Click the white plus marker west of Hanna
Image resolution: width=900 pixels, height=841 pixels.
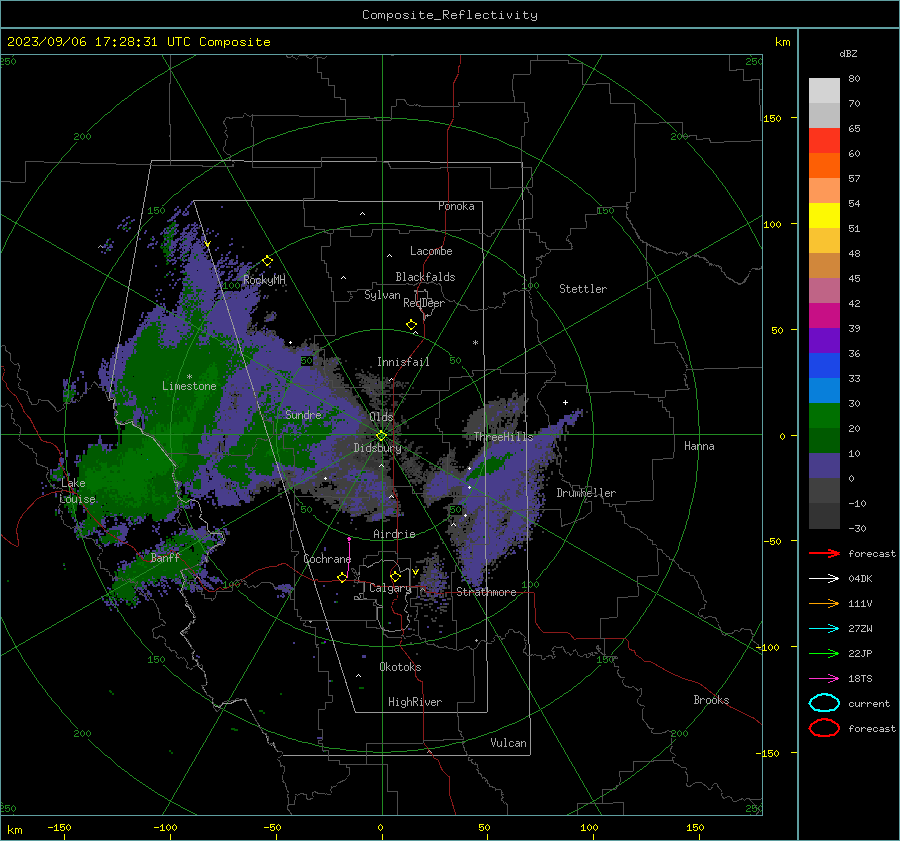tap(565, 402)
